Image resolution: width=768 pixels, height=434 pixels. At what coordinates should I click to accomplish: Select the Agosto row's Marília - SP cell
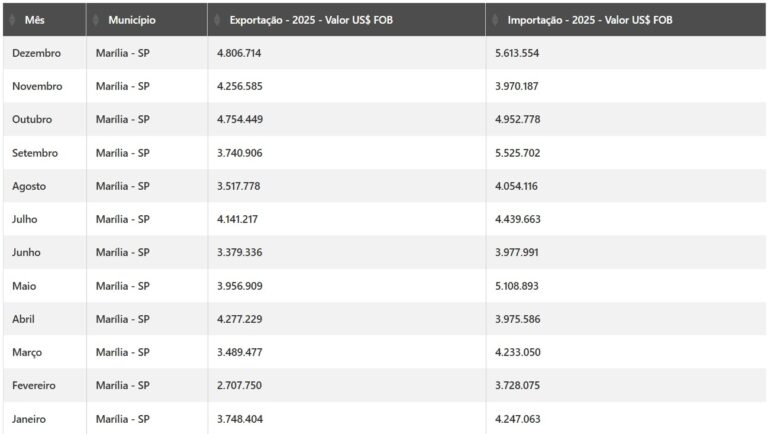tap(123, 186)
